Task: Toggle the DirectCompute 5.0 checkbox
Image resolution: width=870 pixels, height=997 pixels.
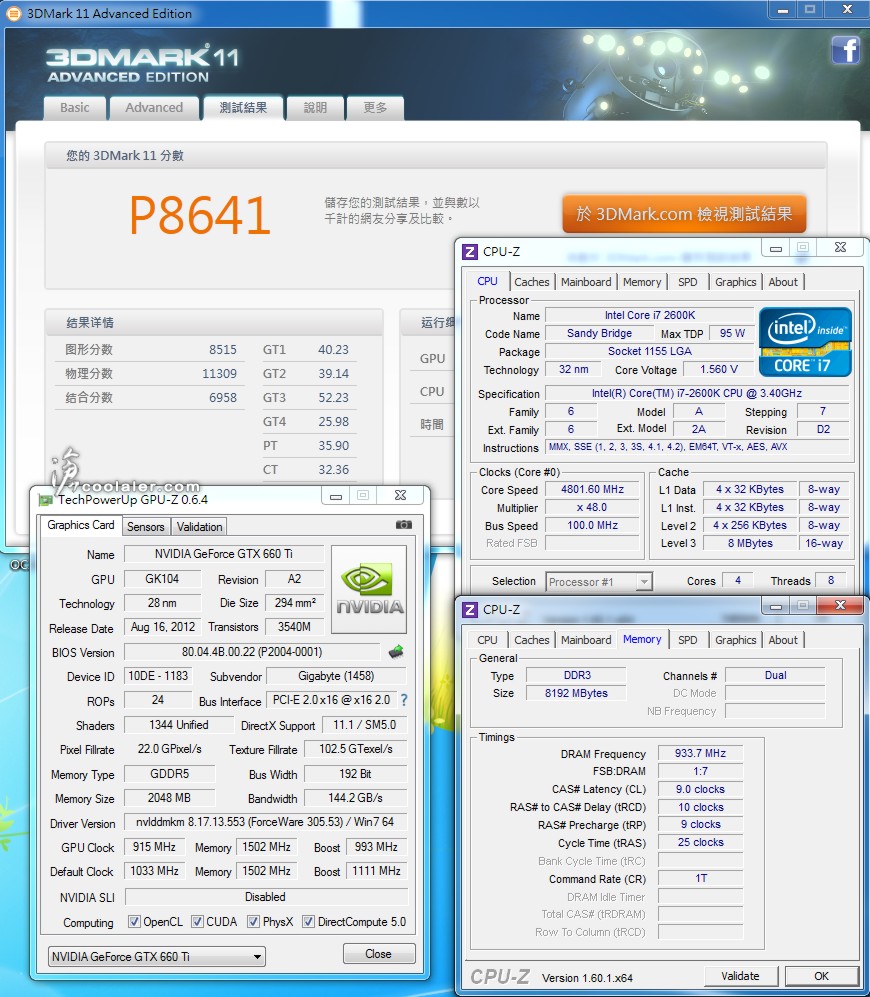Action: [308, 921]
